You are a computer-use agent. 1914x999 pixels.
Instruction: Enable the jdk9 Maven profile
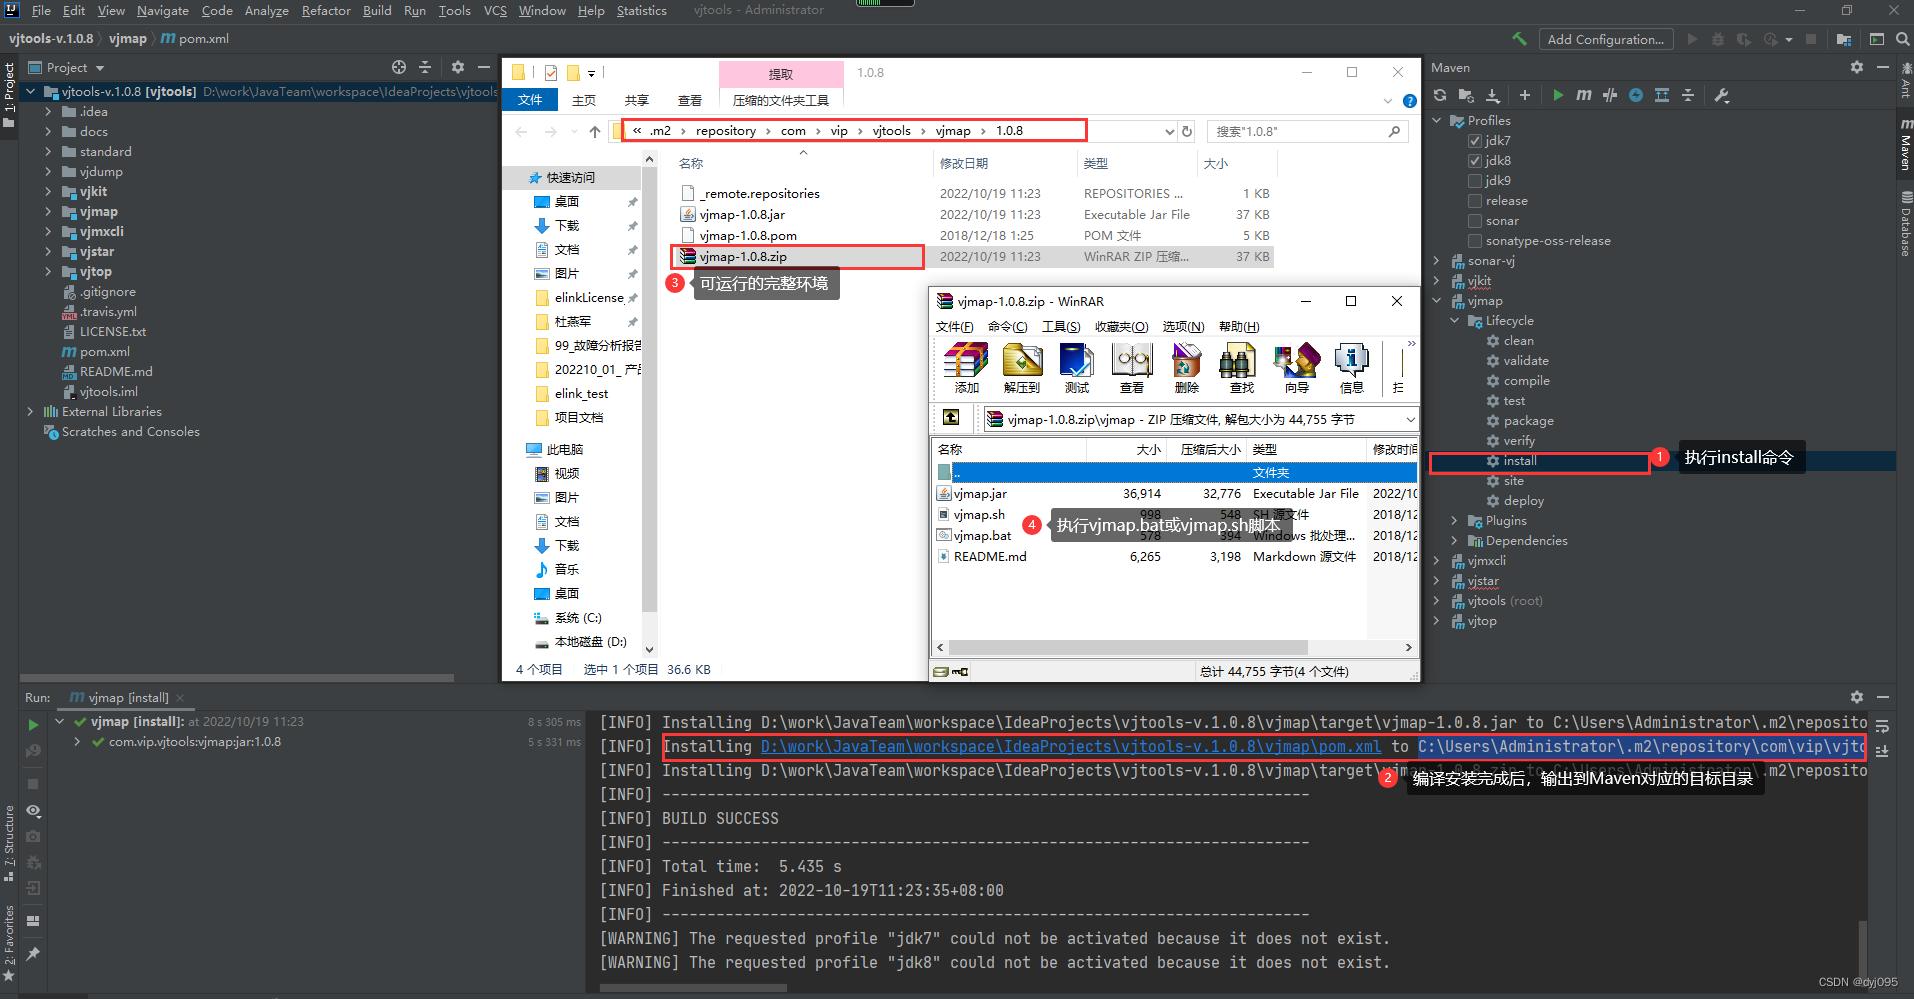1475,181
